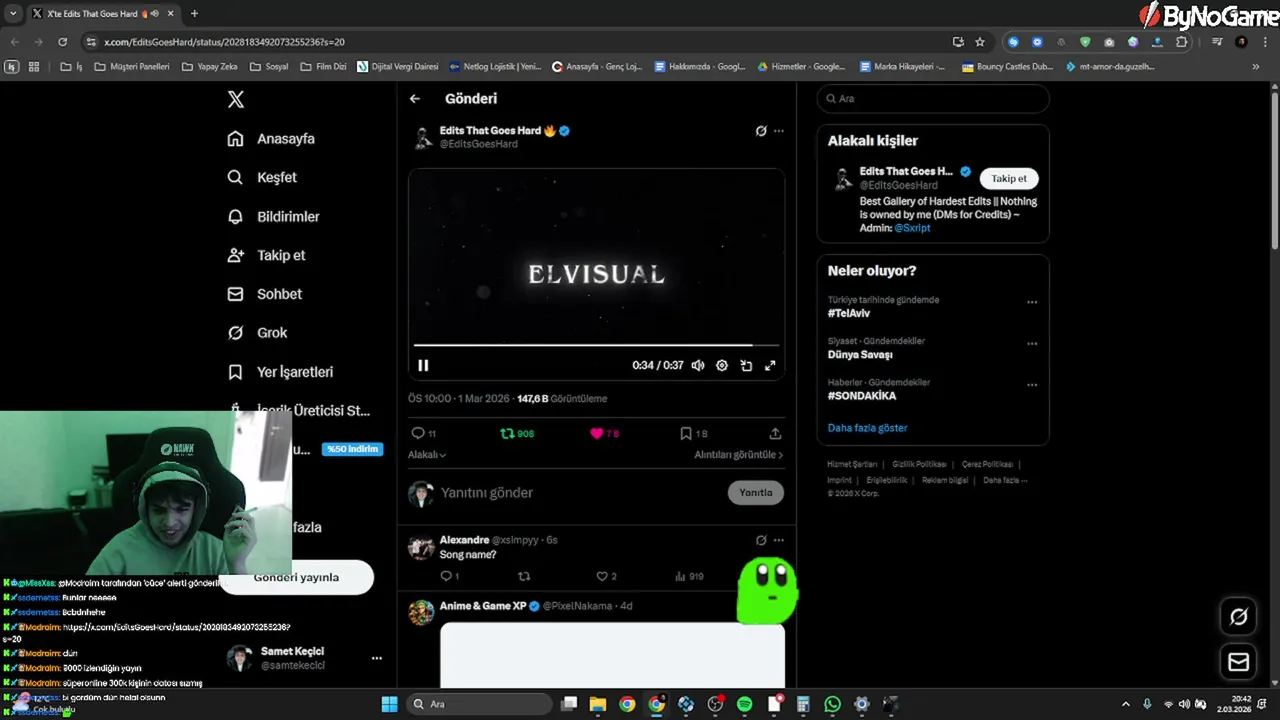This screenshot has width=1280, height=720.
Task: Open Dünya Savaşı trend
Action: click(860, 355)
